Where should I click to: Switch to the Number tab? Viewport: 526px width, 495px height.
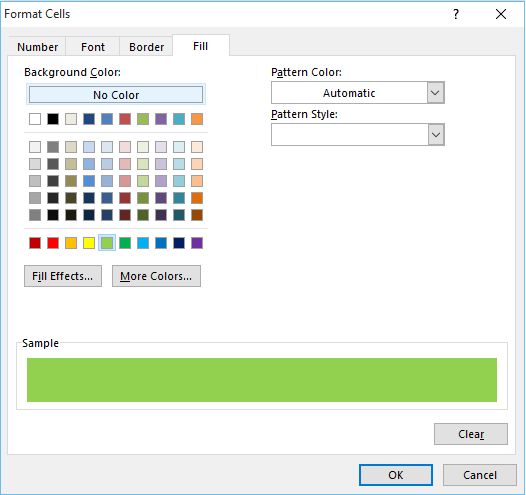click(37, 47)
